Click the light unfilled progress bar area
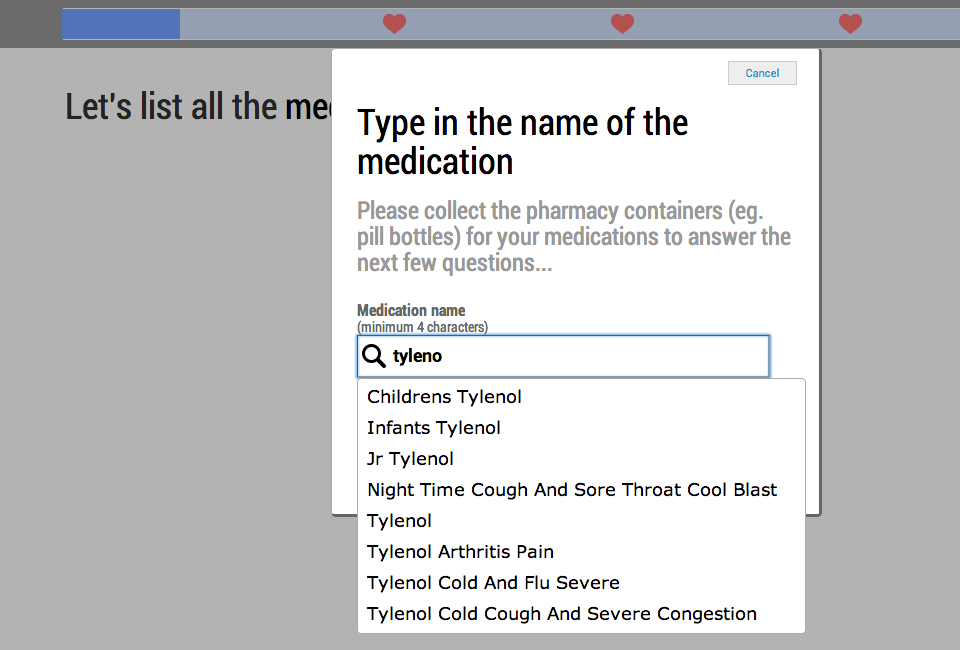960x650 pixels. (569, 24)
